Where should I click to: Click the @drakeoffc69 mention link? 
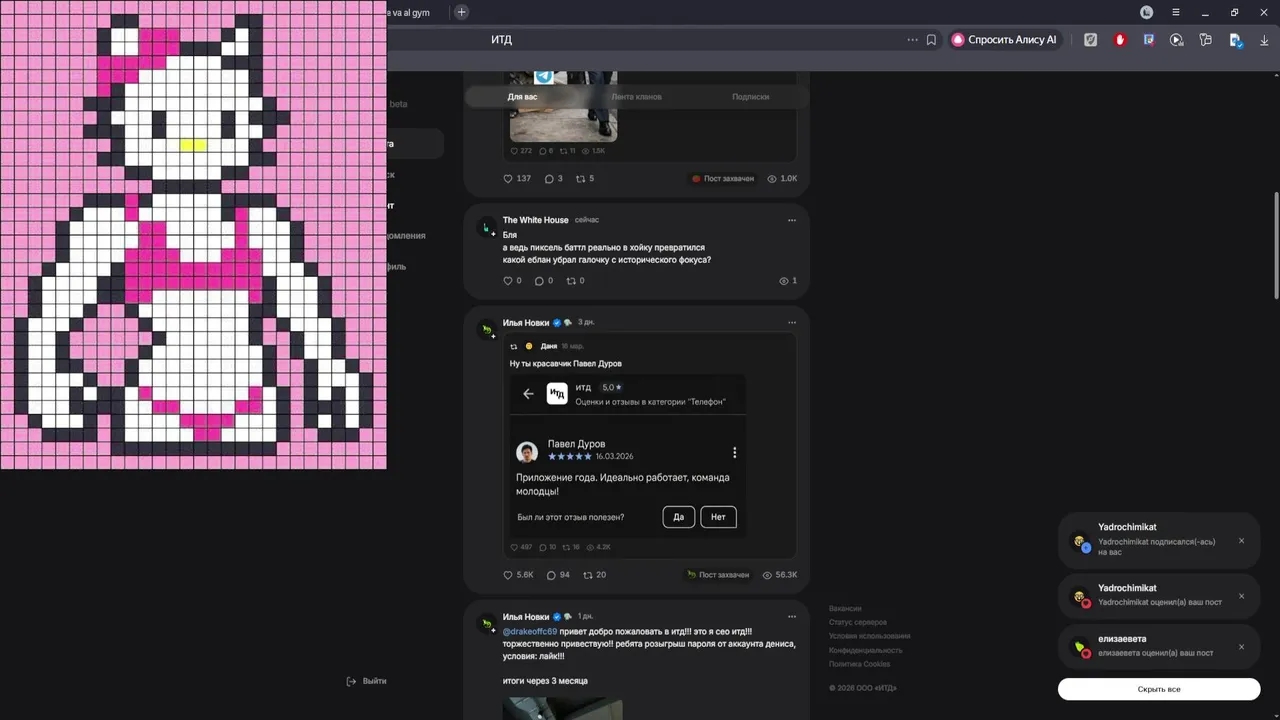click(x=530, y=632)
